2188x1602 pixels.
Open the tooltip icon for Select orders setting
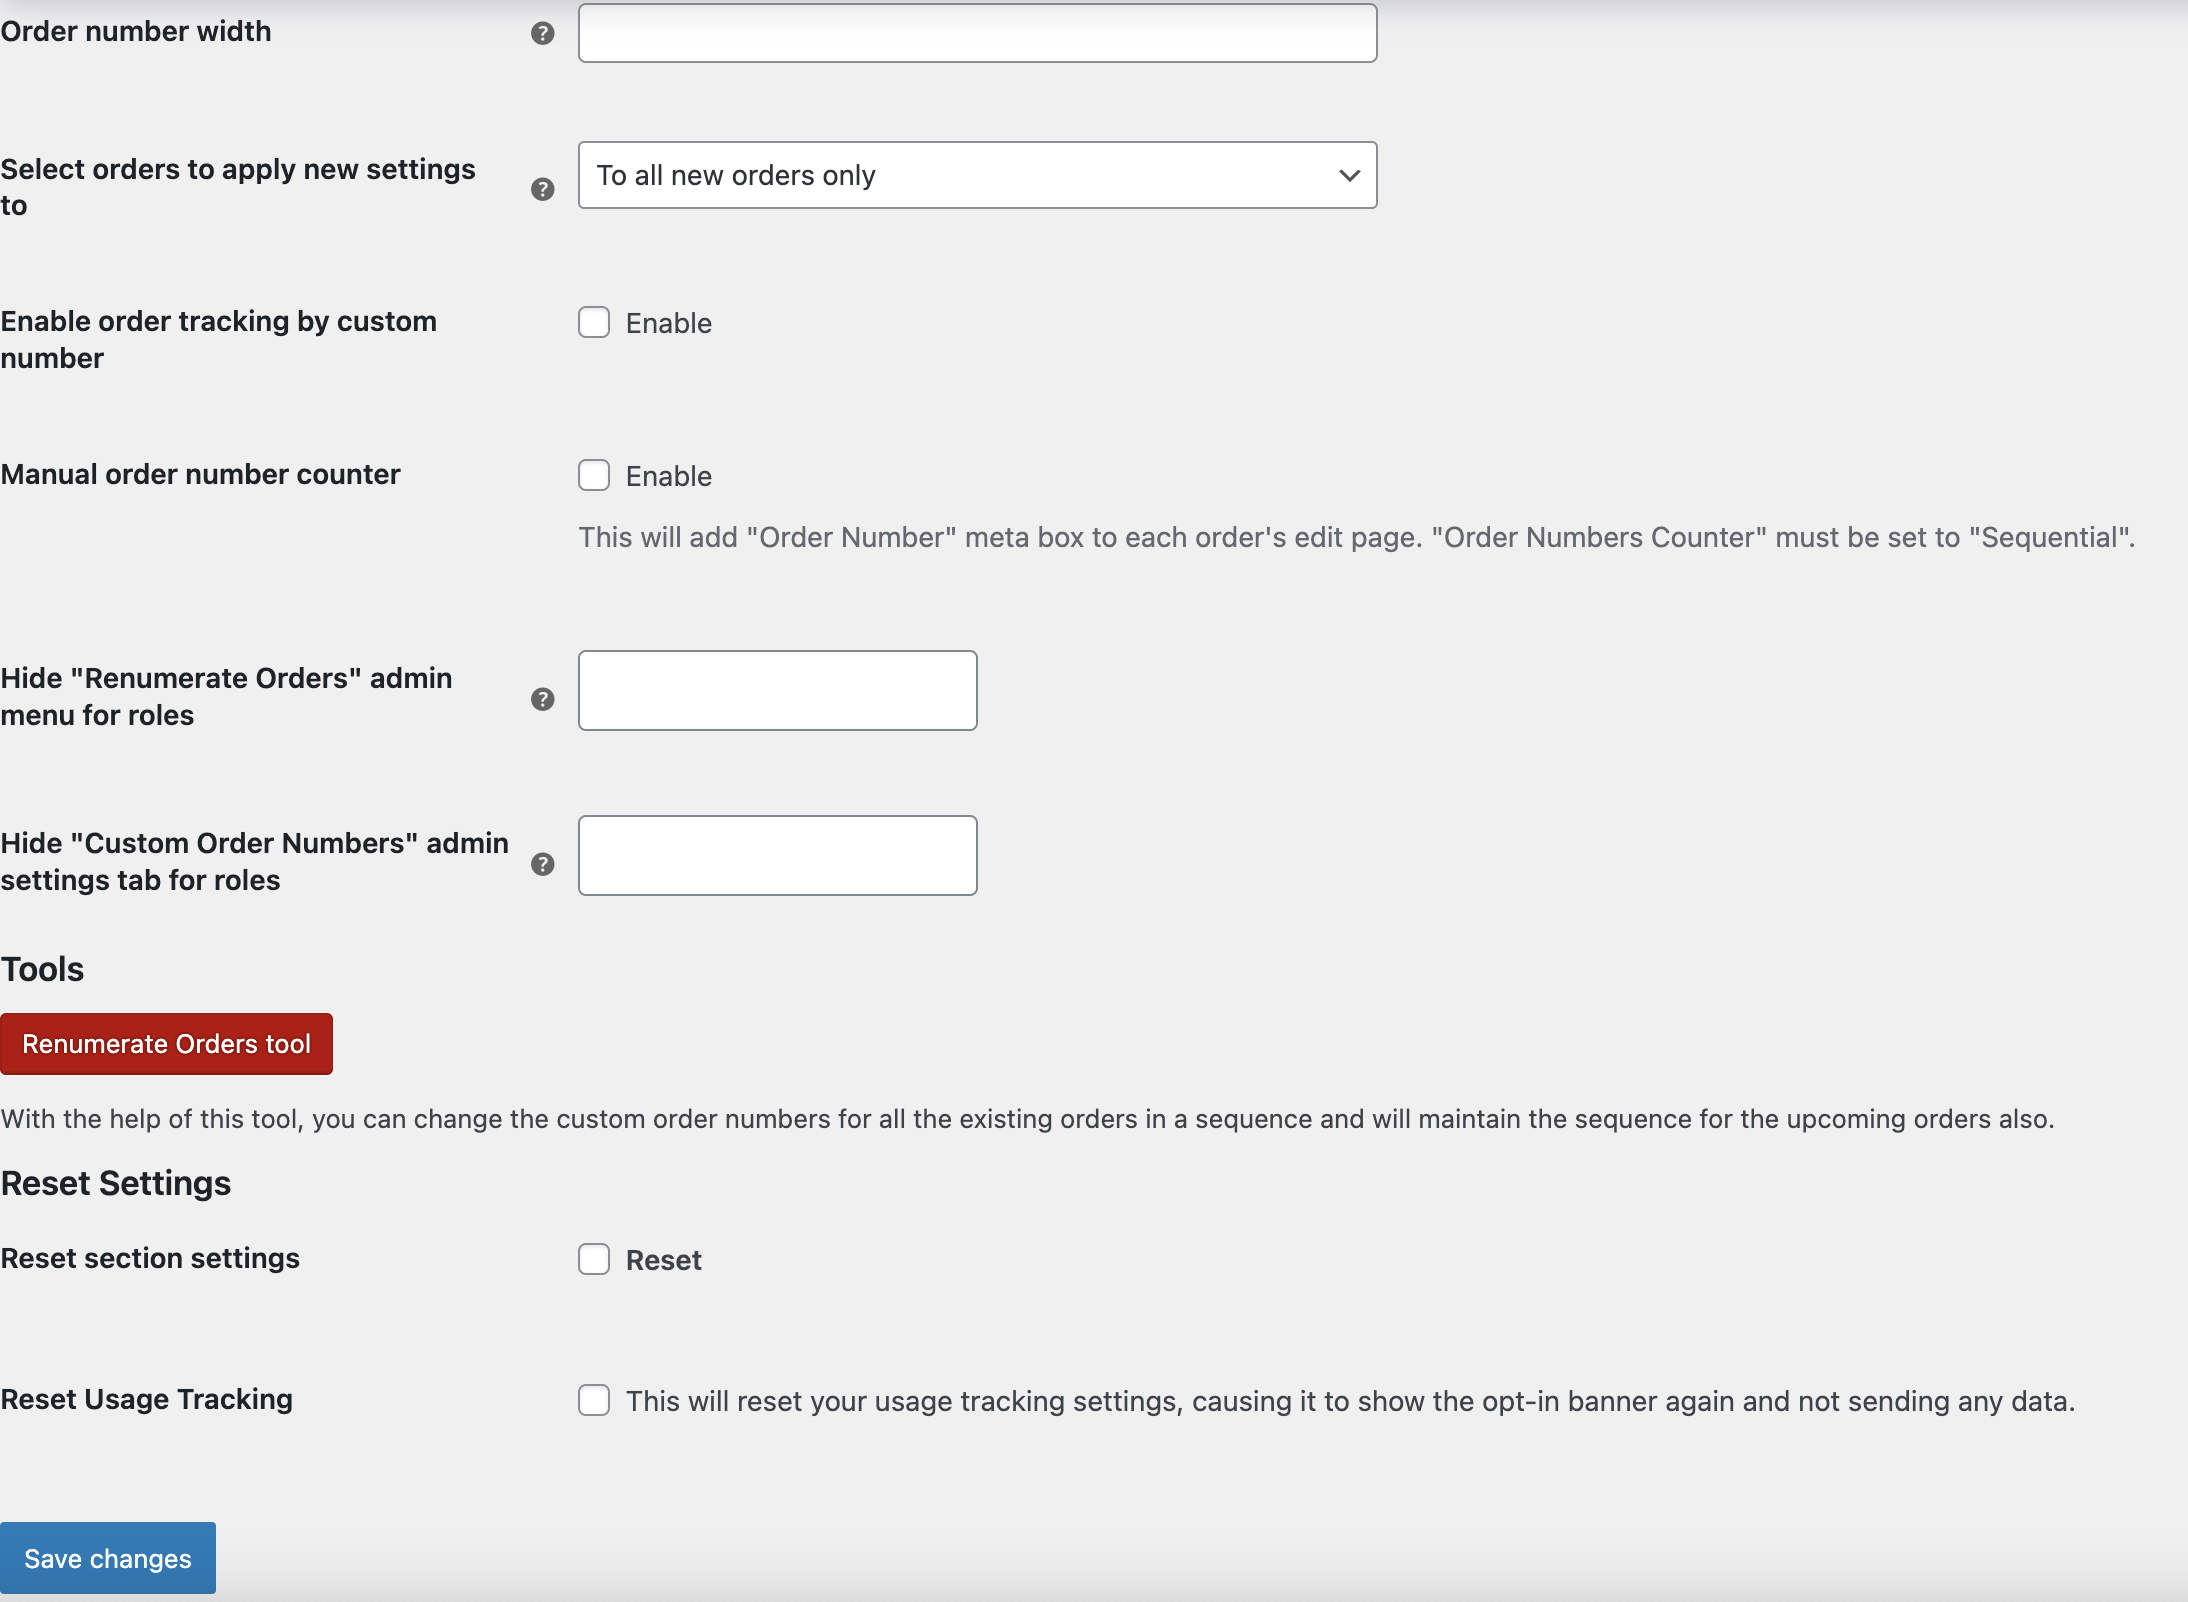click(x=541, y=189)
